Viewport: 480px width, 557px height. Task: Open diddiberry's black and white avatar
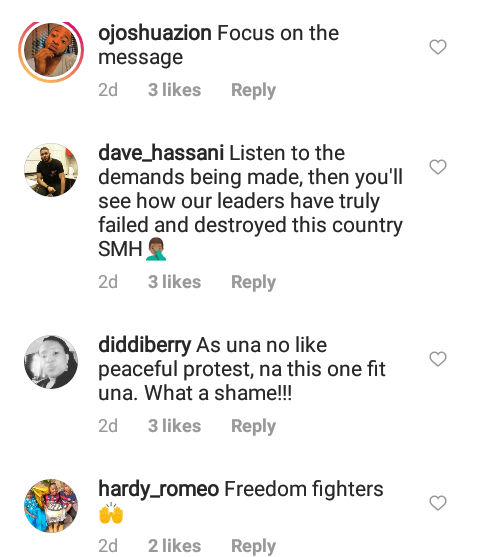pyautogui.click(x=51, y=362)
